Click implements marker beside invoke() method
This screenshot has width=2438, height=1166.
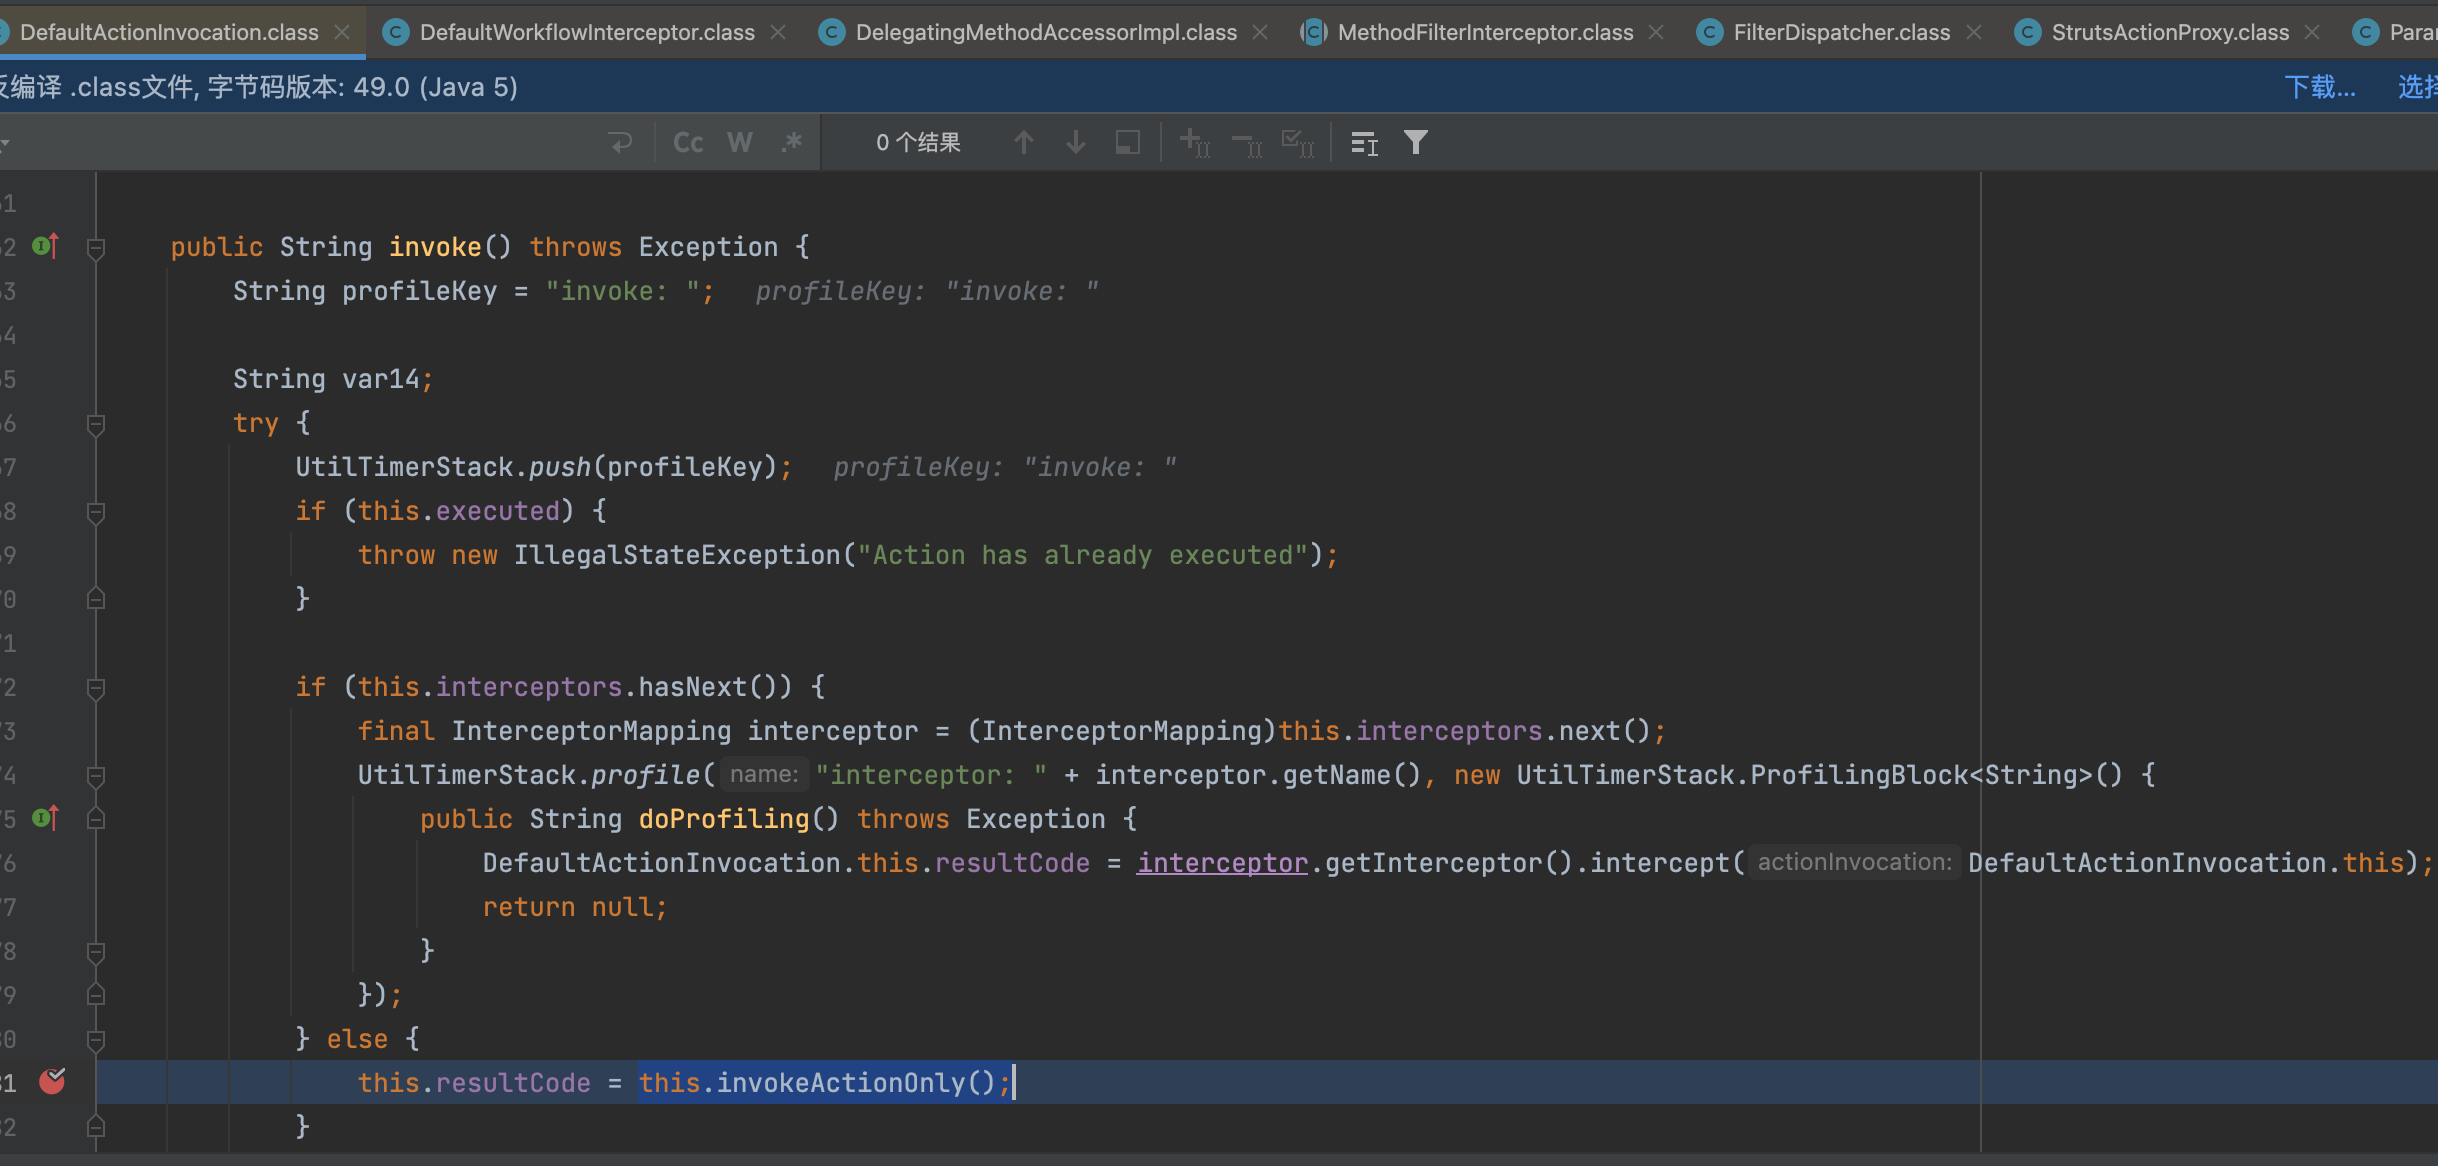click(46, 246)
